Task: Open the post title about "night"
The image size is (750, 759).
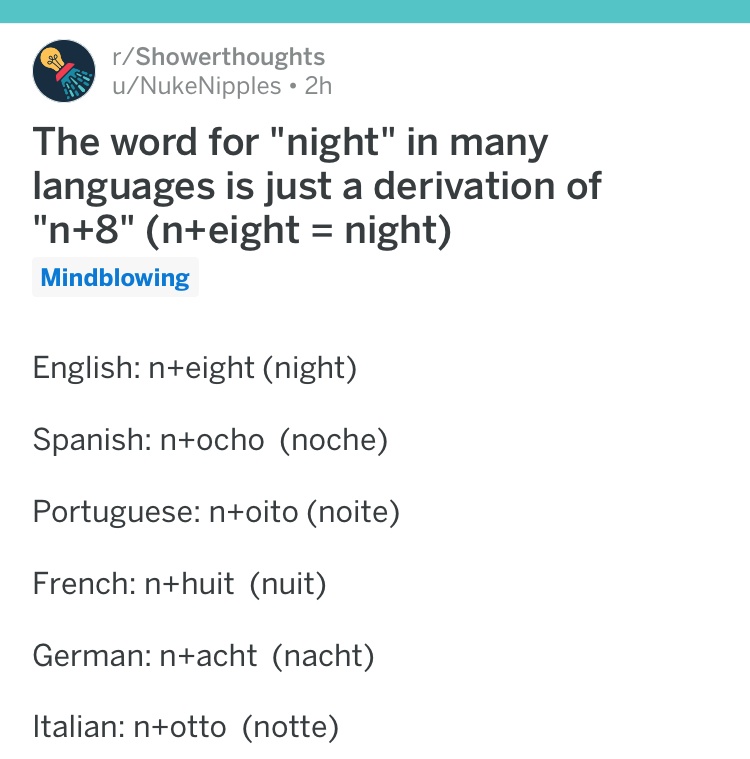Action: click(x=317, y=186)
